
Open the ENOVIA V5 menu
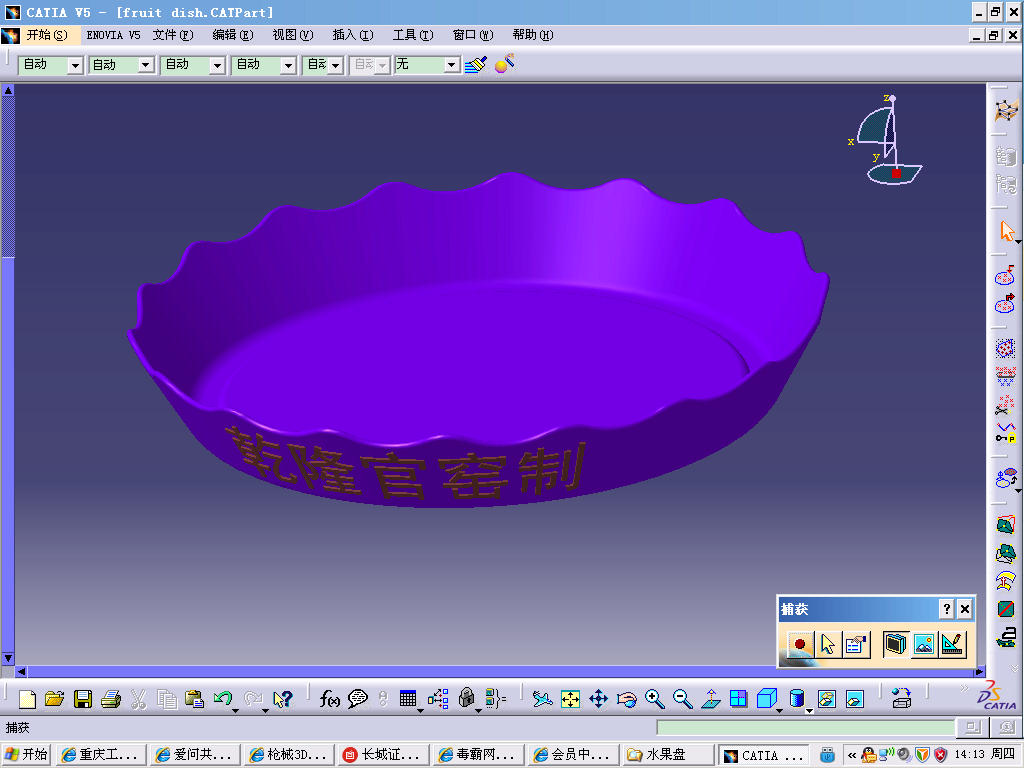coord(114,35)
